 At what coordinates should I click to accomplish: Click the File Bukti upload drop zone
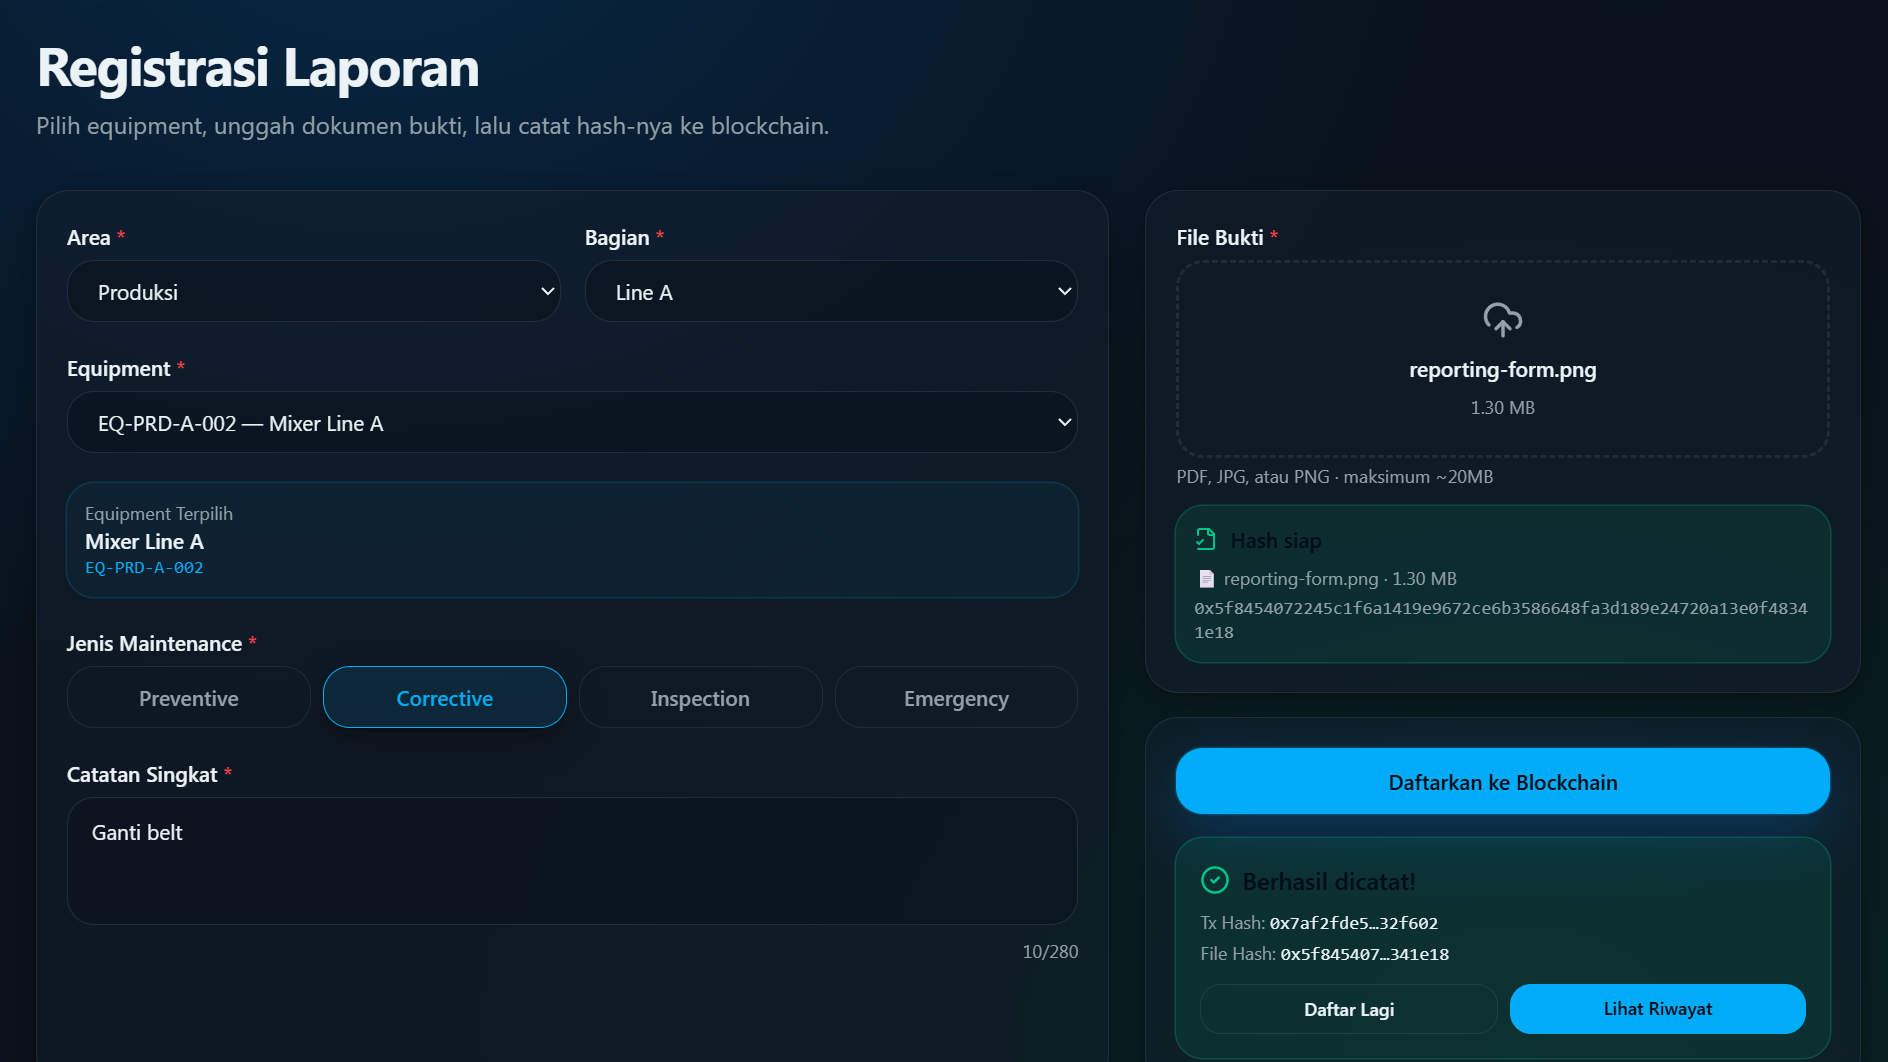pyautogui.click(x=1502, y=359)
